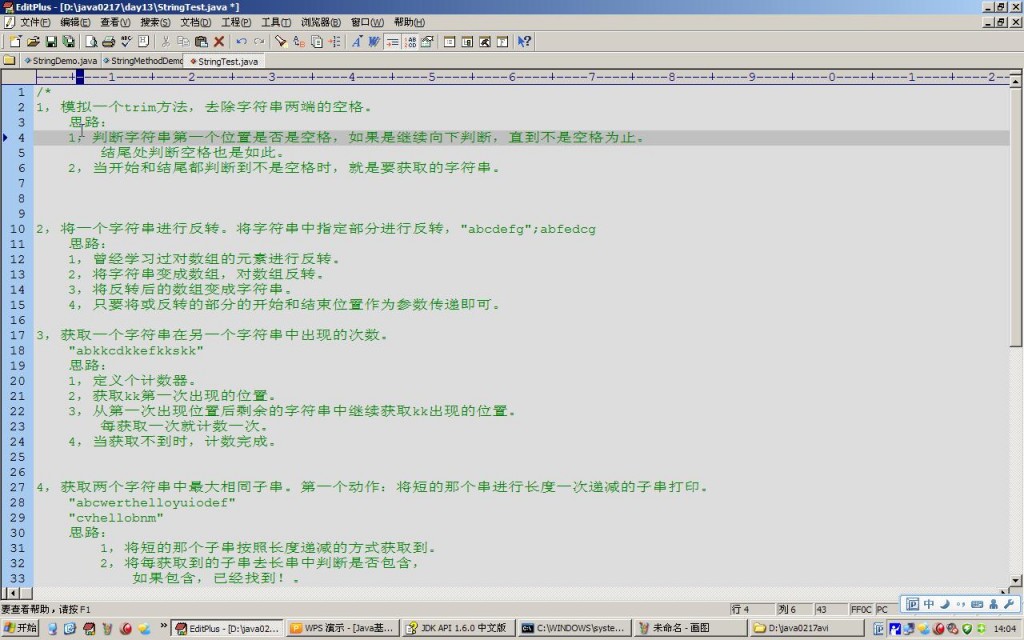The width and height of the screenshot is (1024, 640).
Task: Toggle the Auto Indent toolbar button
Action: [x=392, y=42]
